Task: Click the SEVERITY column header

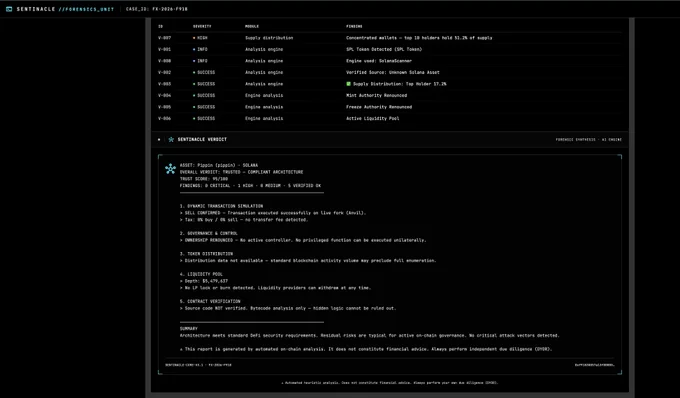Action: click(202, 26)
